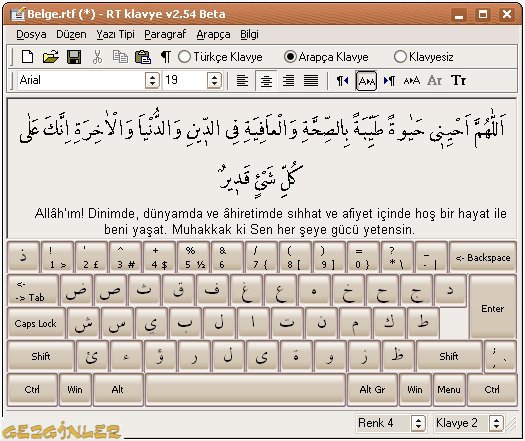Open the Düzen menu

click(x=71, y=34)
